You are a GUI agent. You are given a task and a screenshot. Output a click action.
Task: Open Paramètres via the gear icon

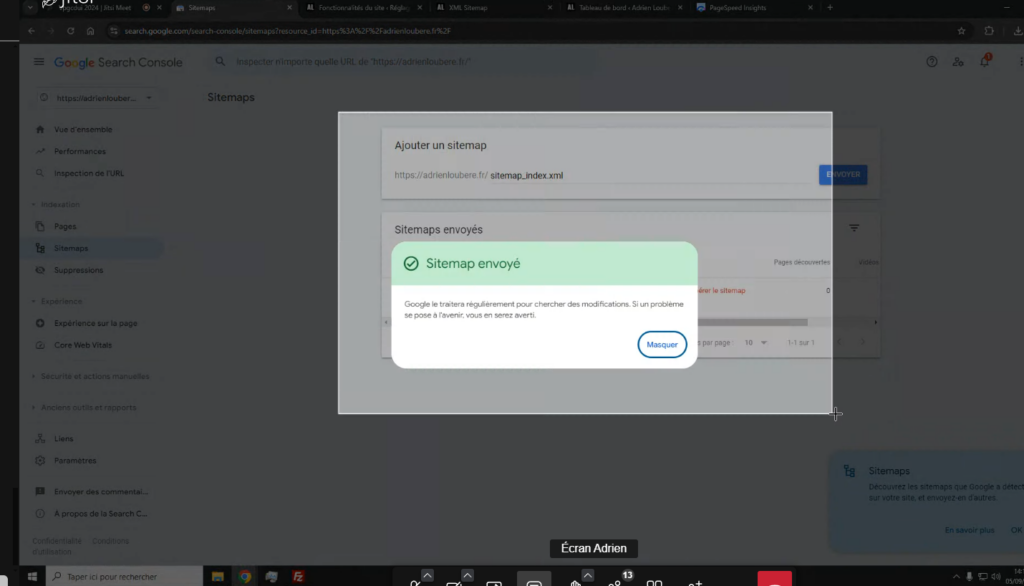[40, 461]
